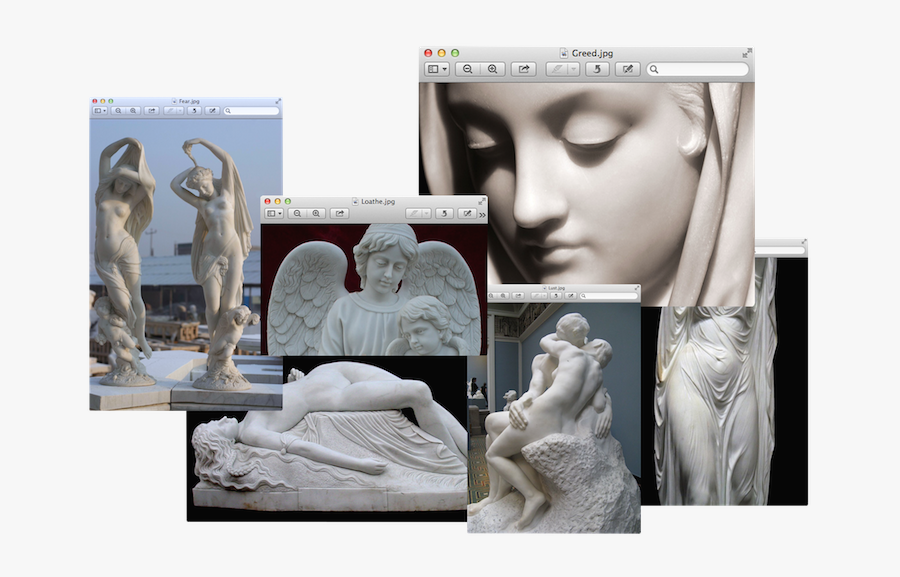Select the highlight pen in Fear.jpg window
Screen dimensions: 900x577
(170, 111)
